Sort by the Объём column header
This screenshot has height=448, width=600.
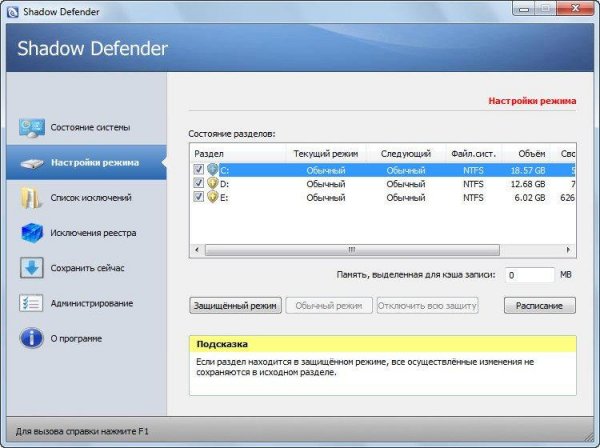click(x=527, y=154)
